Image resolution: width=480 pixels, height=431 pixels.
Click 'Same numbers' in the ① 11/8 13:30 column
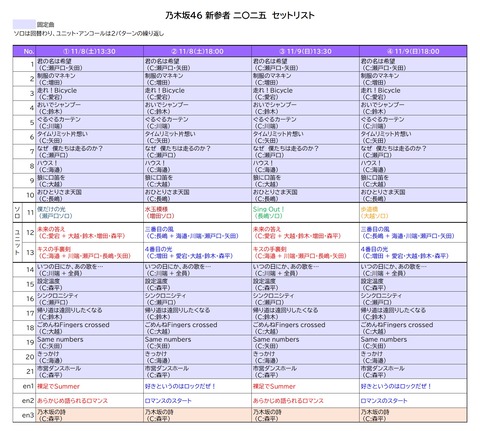click(60, 339)
